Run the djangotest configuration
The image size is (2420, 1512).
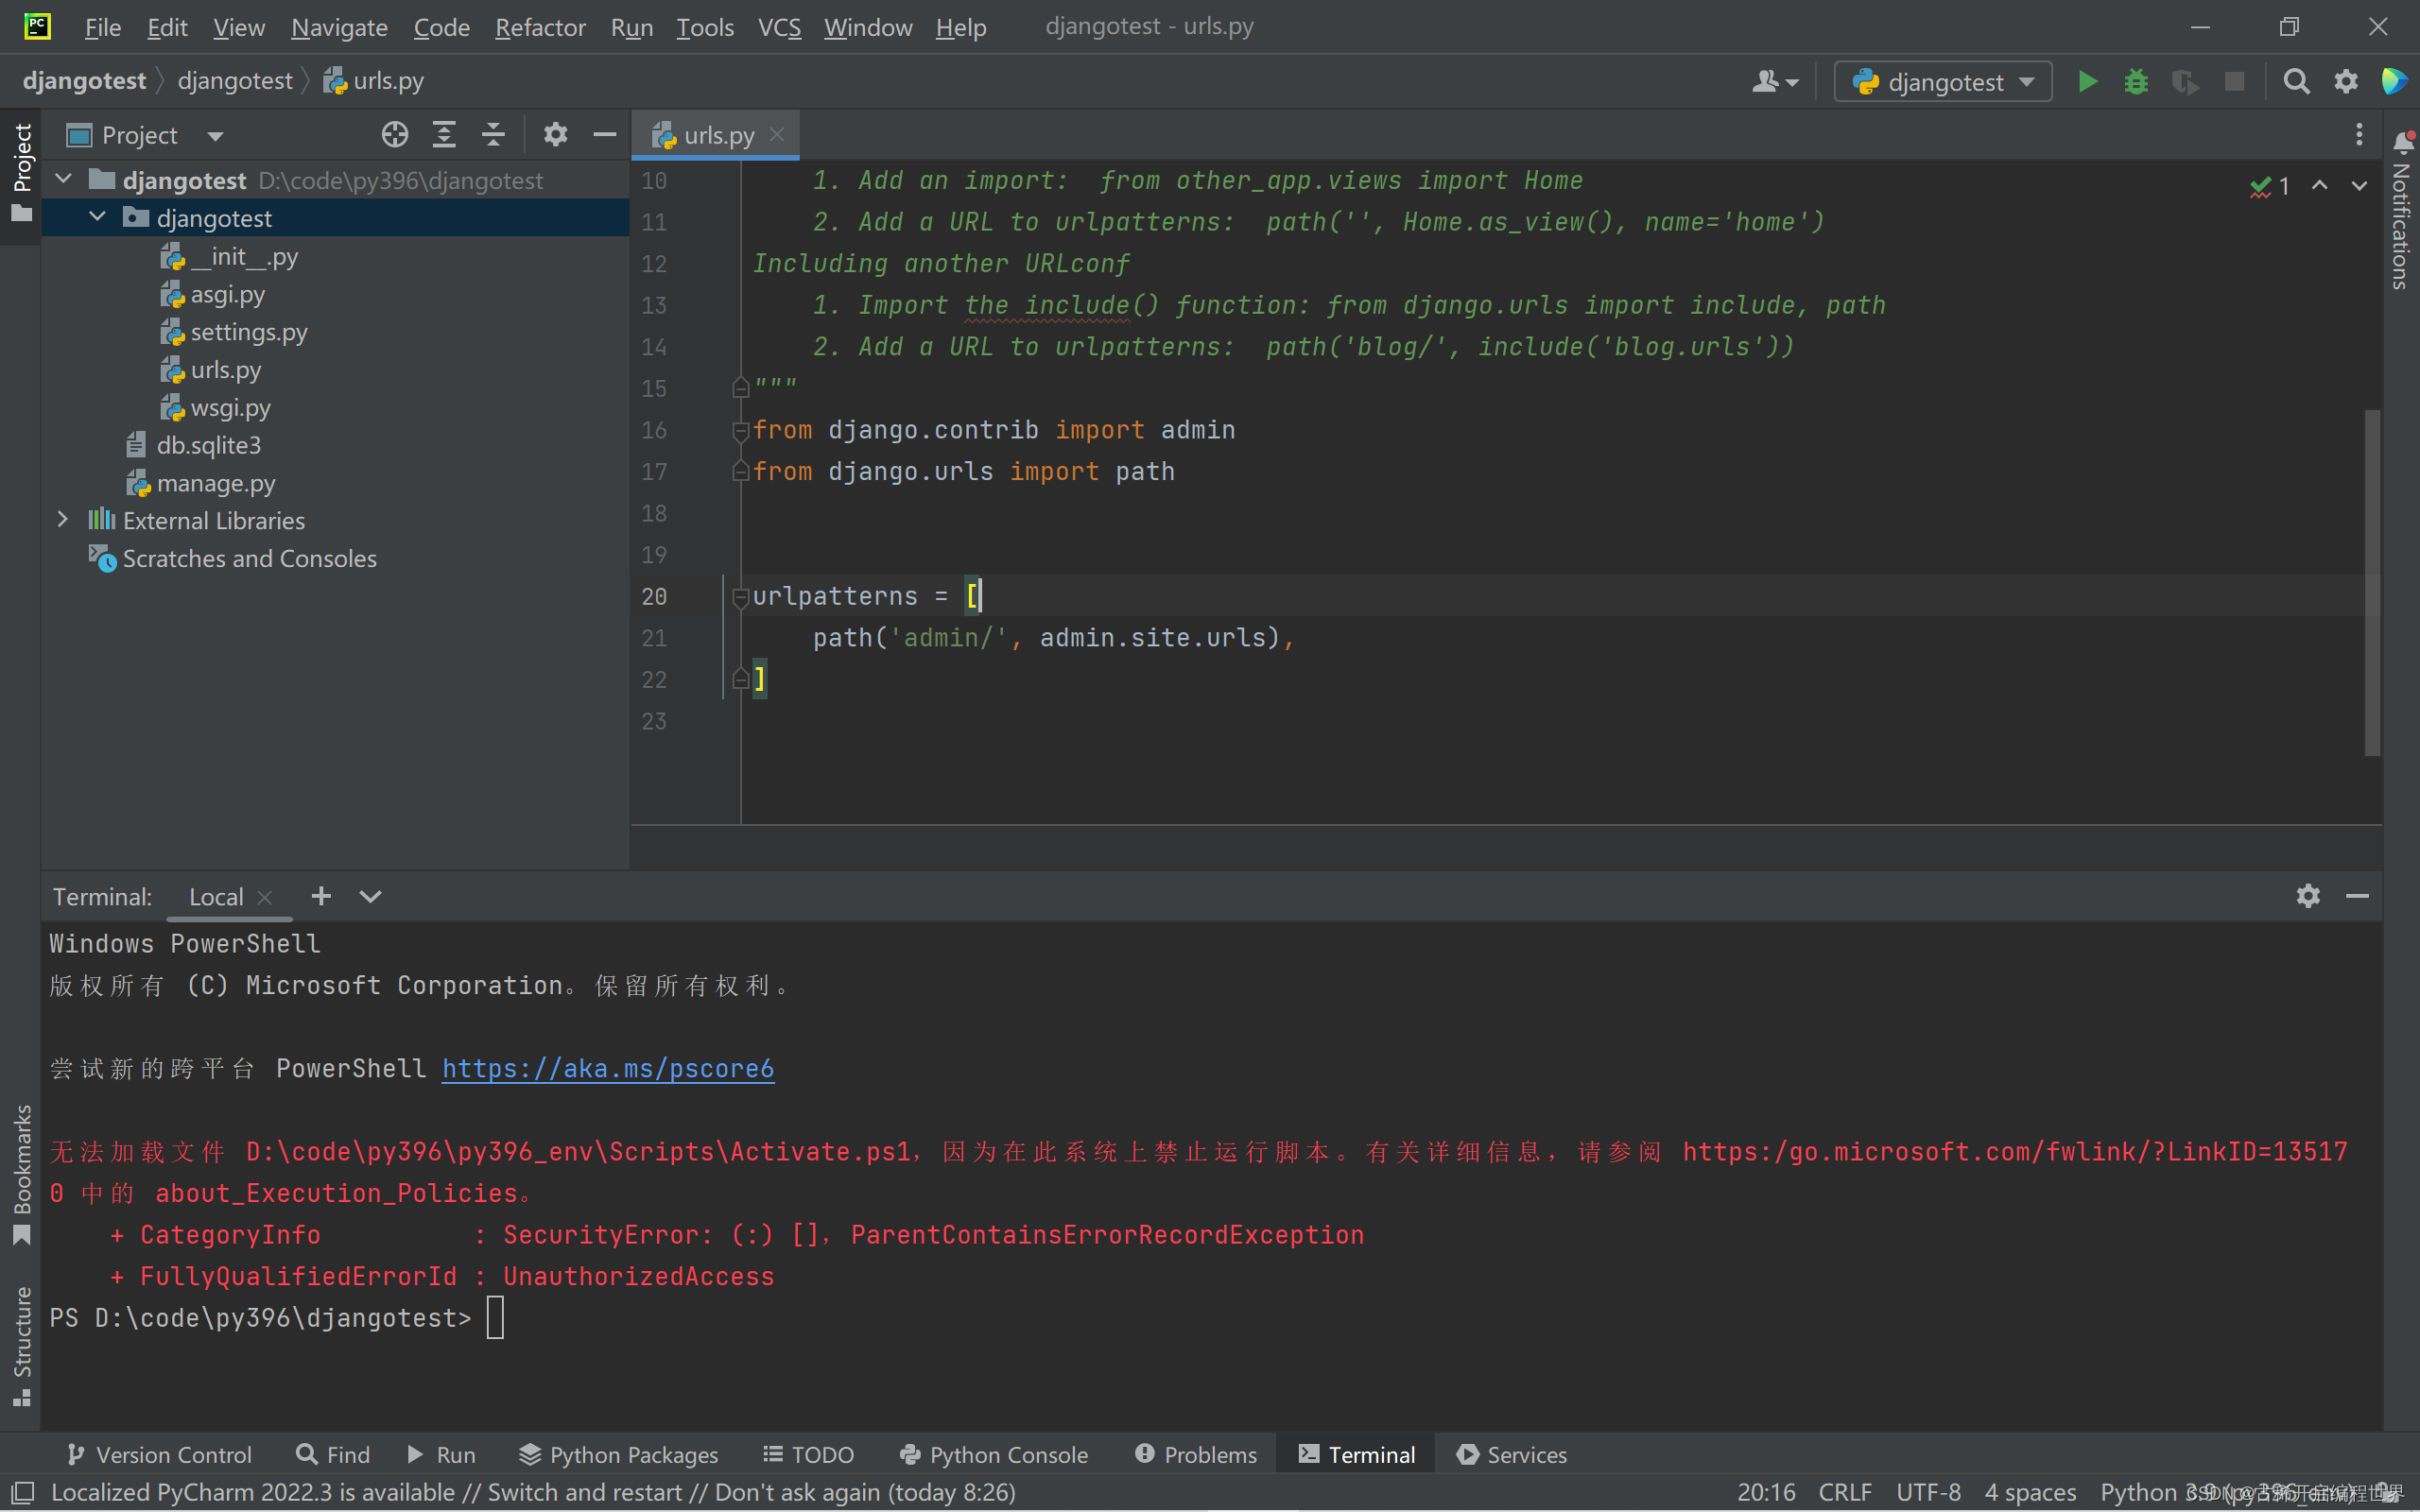(2087, 81)
